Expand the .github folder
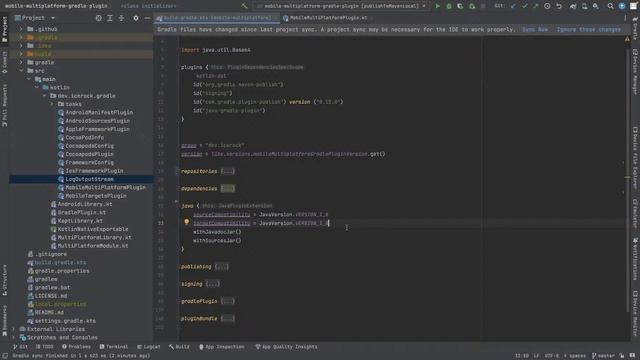 pos(21,29)
